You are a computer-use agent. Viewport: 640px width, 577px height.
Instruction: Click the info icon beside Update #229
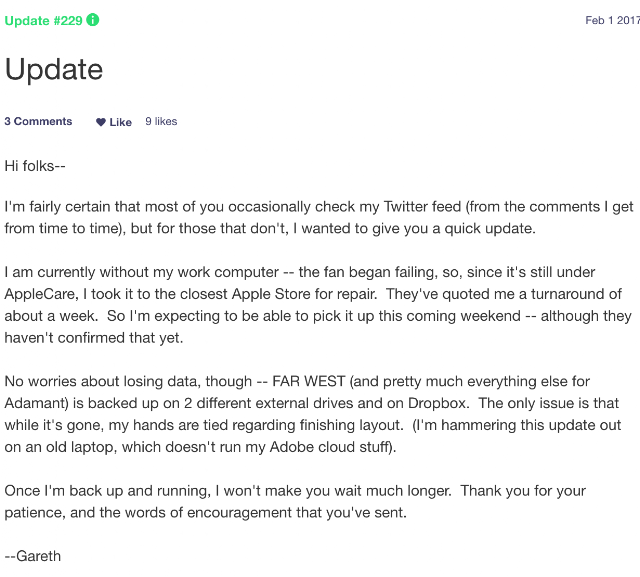93,20
